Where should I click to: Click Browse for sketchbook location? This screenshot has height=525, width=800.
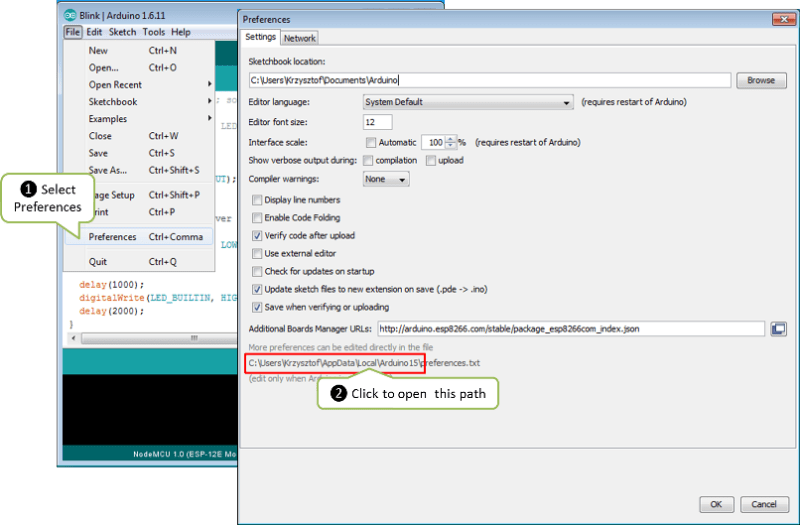pos(761,80)
